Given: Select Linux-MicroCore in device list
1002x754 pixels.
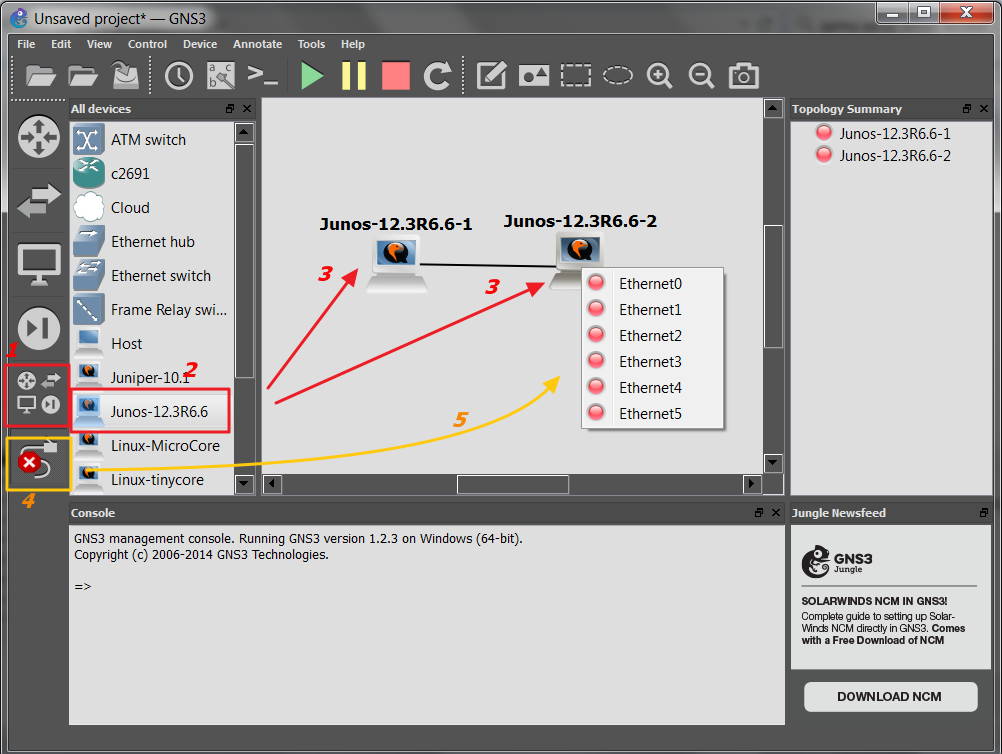Looking at the screenshot, I should tap(152, 445).
